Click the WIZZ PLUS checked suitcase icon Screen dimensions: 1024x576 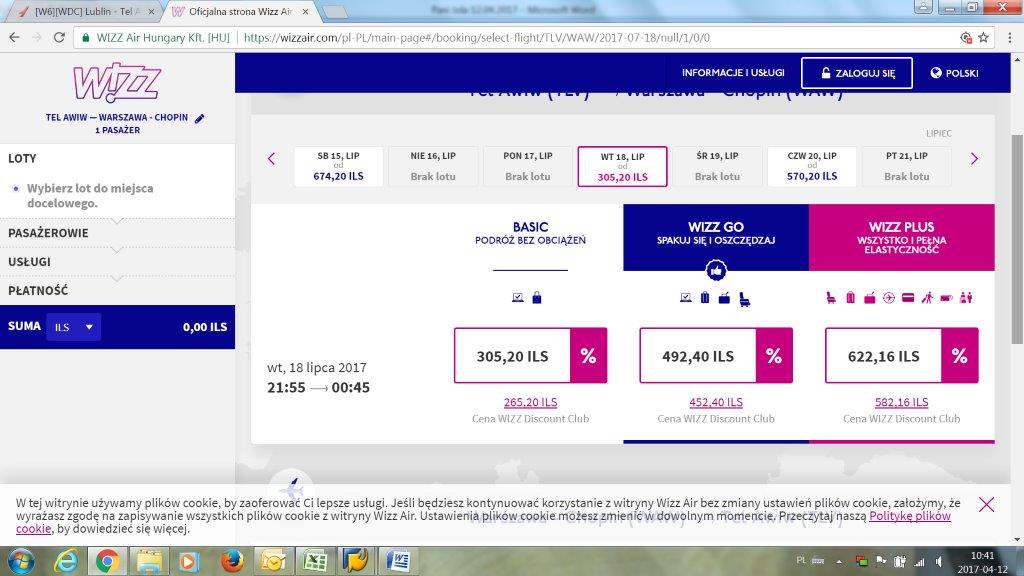point(850,298)
